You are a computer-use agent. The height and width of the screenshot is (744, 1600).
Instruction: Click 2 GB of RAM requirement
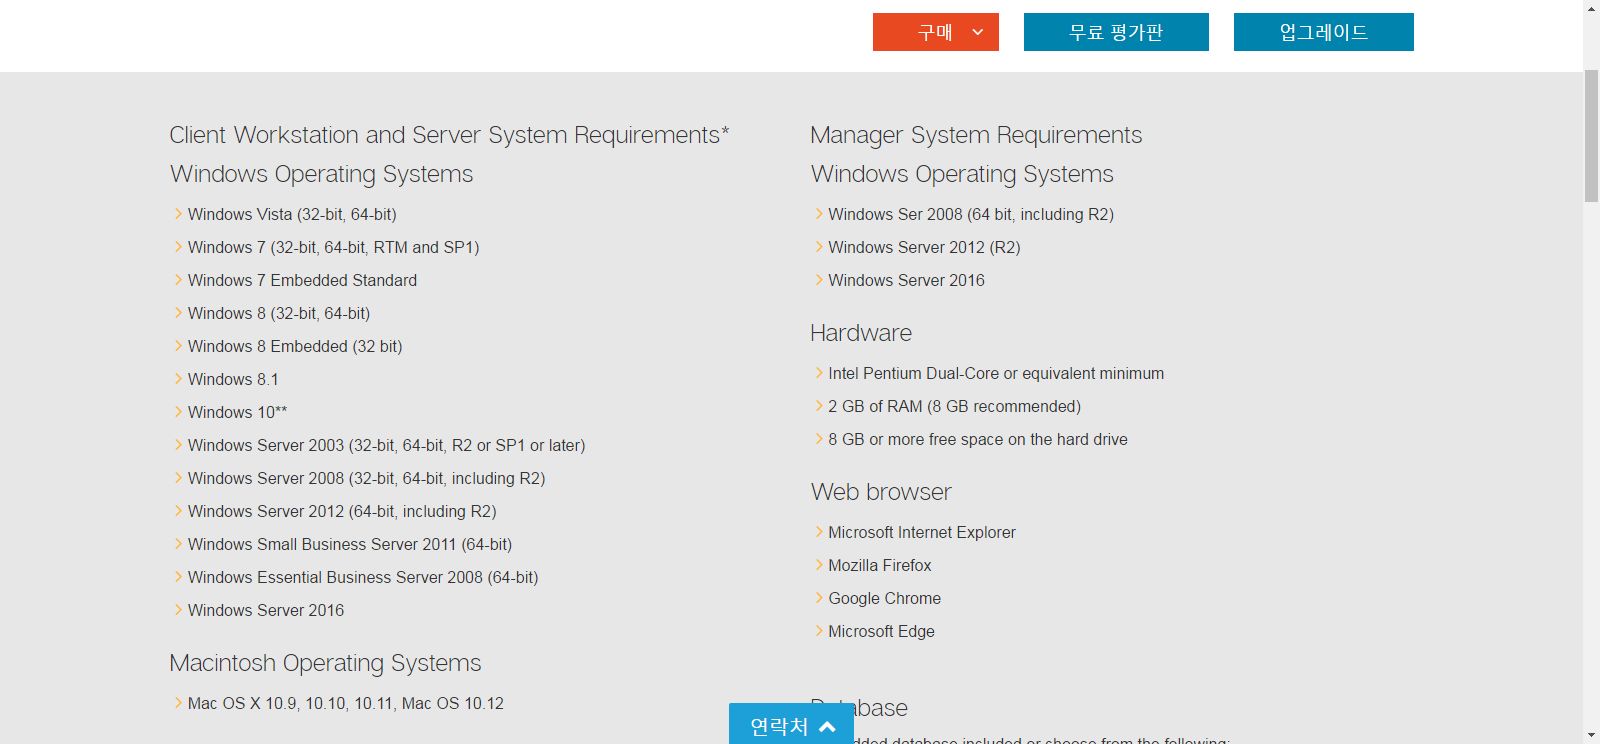coord(954,406)
